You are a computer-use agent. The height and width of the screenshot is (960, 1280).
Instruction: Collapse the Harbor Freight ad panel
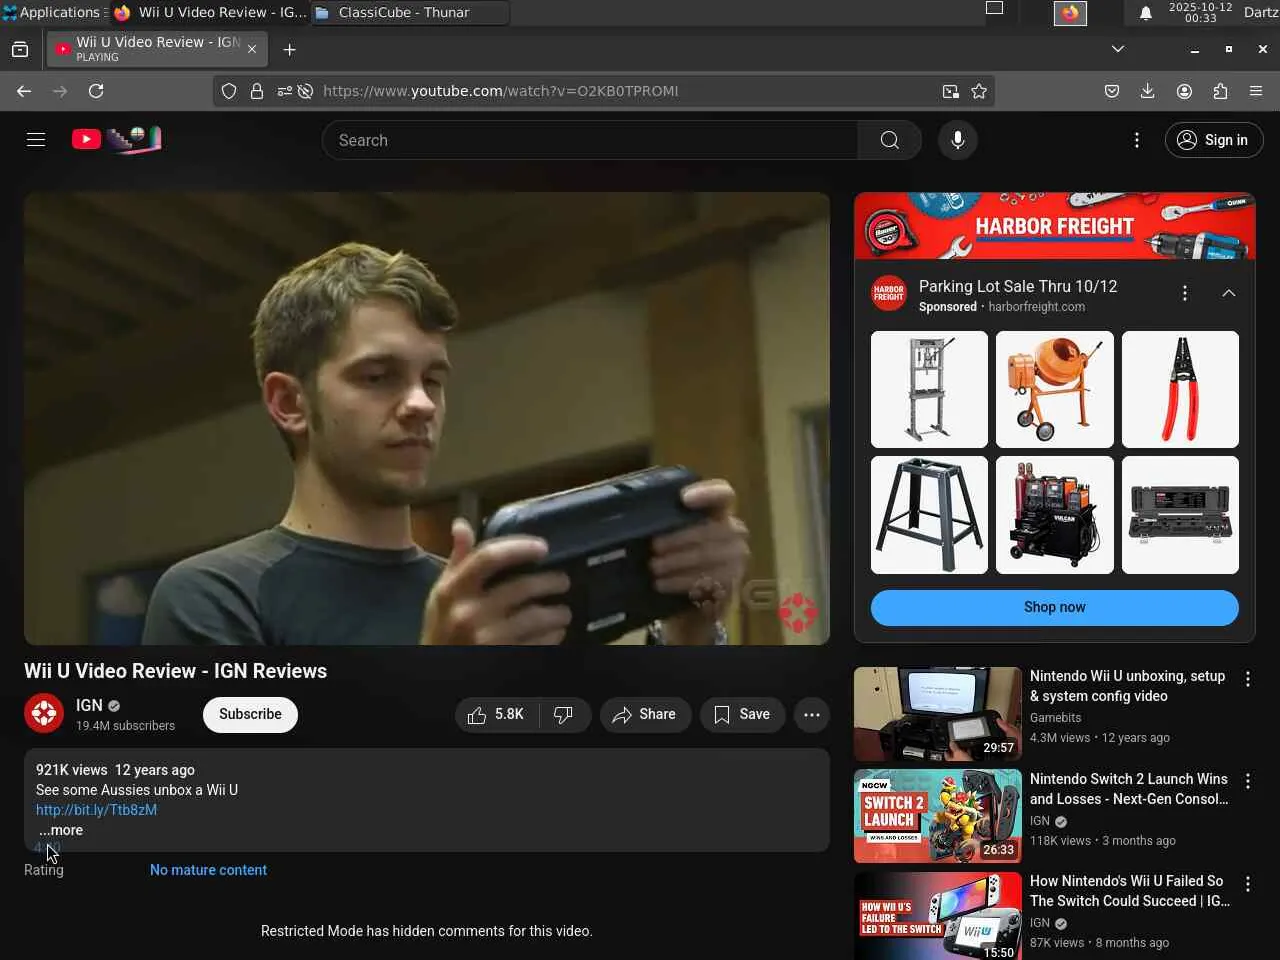[x=1228, y=293]
